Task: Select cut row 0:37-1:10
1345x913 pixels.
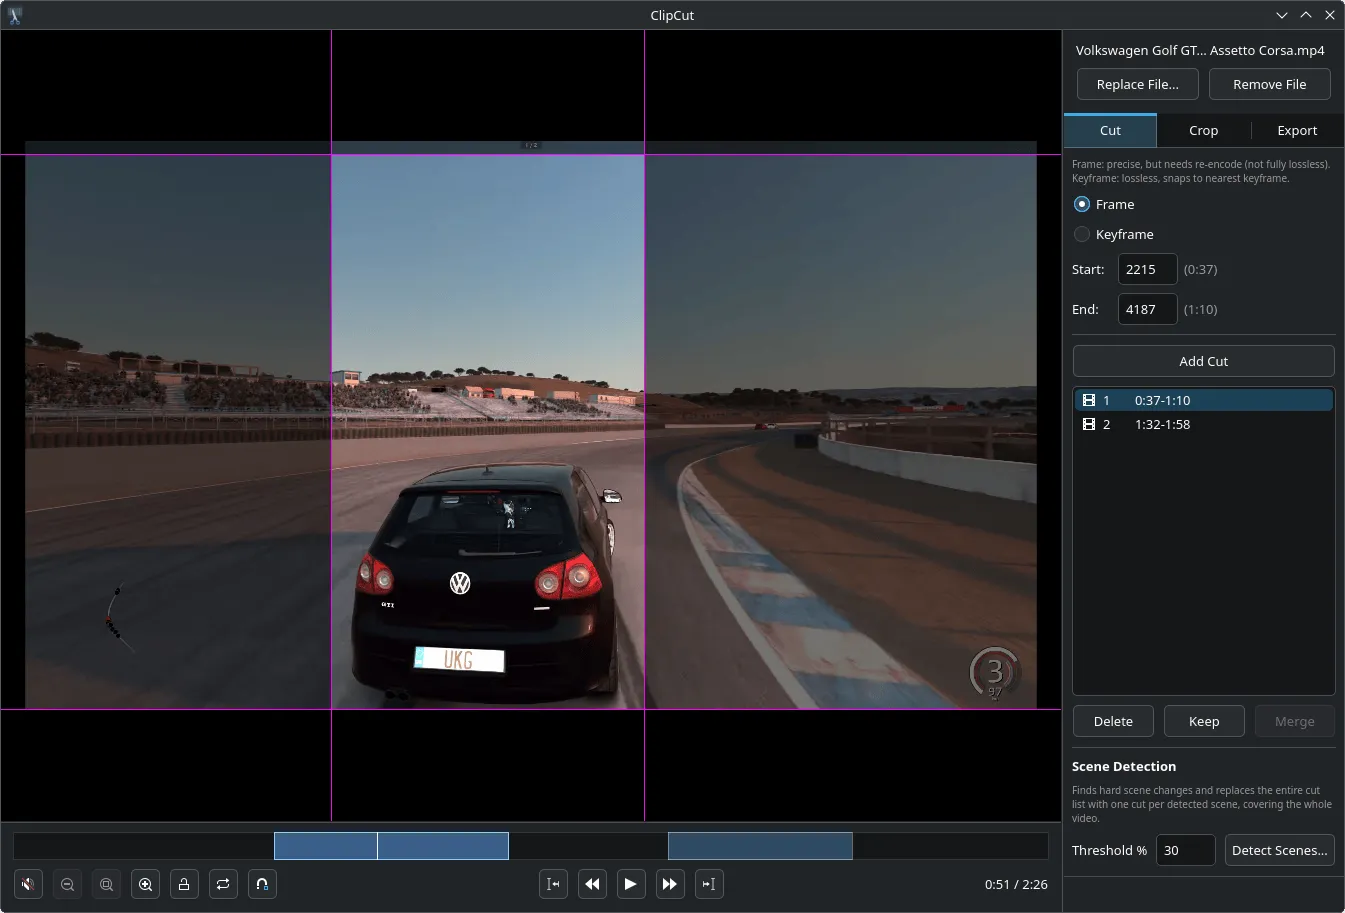Action: tap(1203, 400)
